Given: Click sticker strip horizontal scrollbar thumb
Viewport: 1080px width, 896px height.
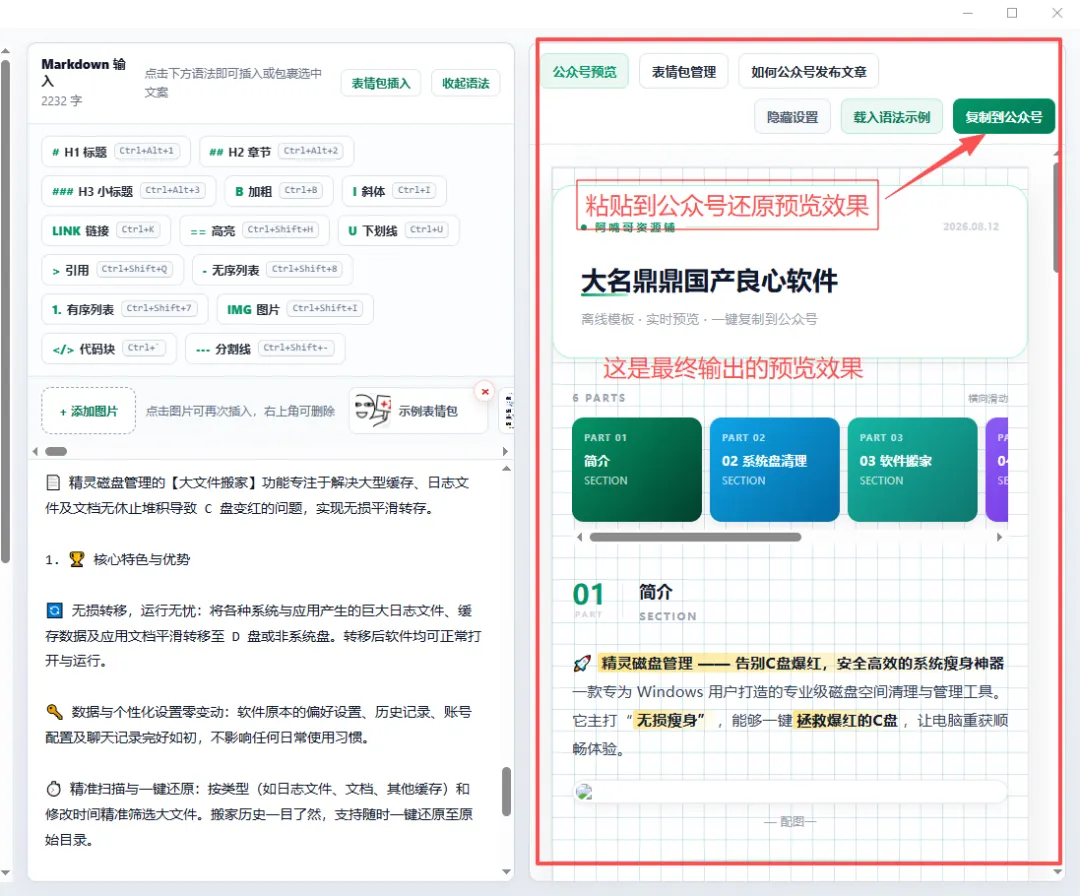Looking at the screenshot, I should pyautogui.click(x=56, y=452).
